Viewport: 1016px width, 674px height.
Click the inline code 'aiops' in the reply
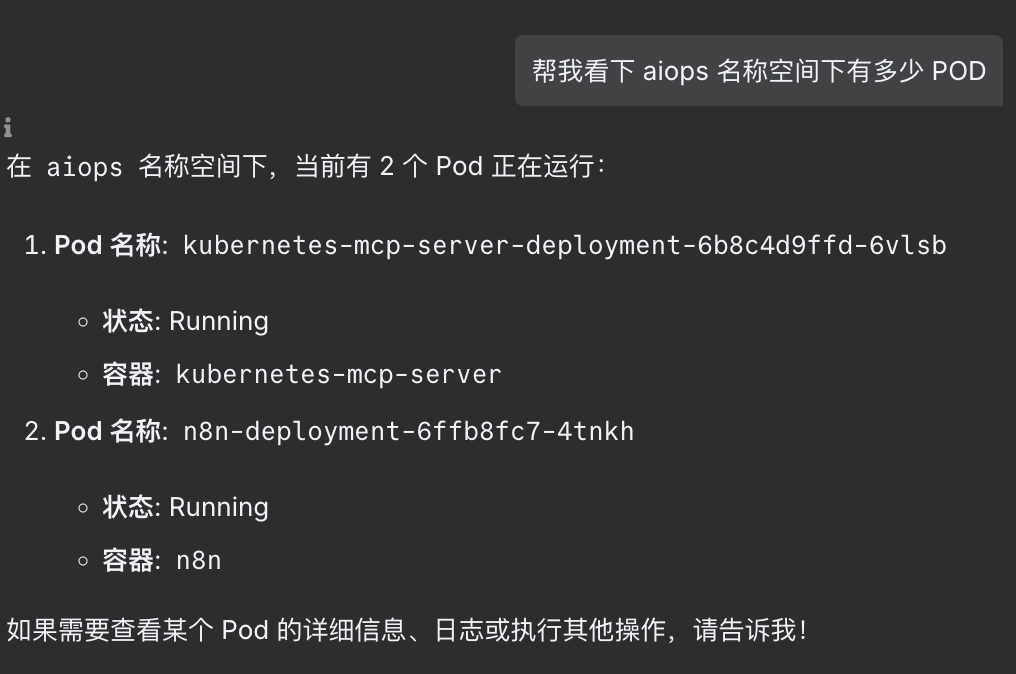point(84,167)
